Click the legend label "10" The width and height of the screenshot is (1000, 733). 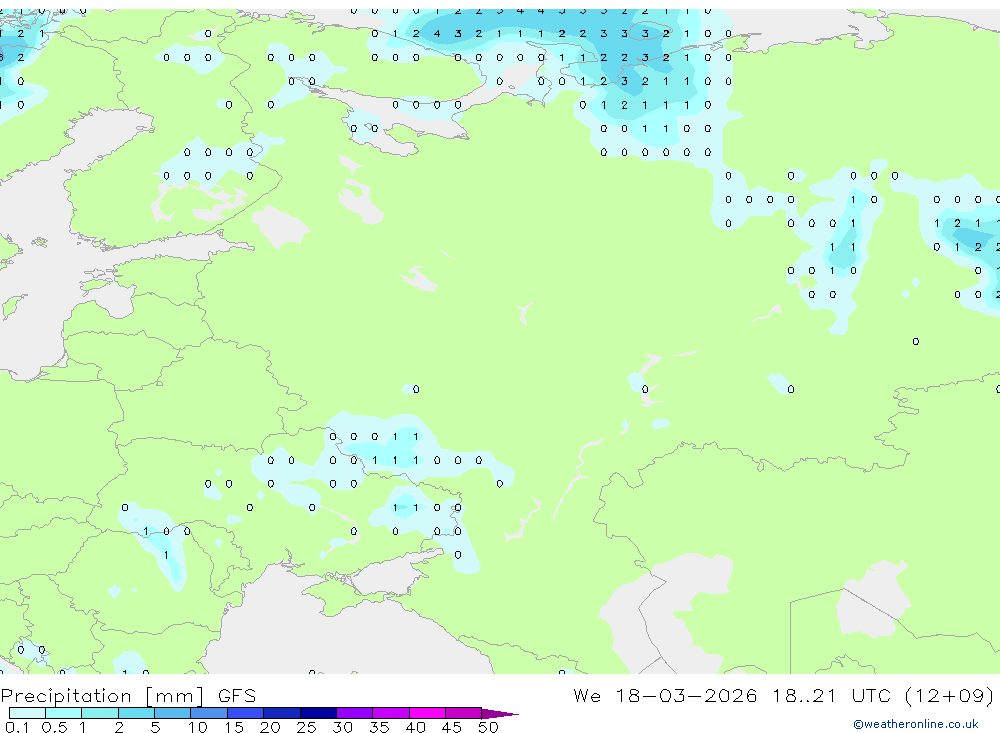[198, 727]
